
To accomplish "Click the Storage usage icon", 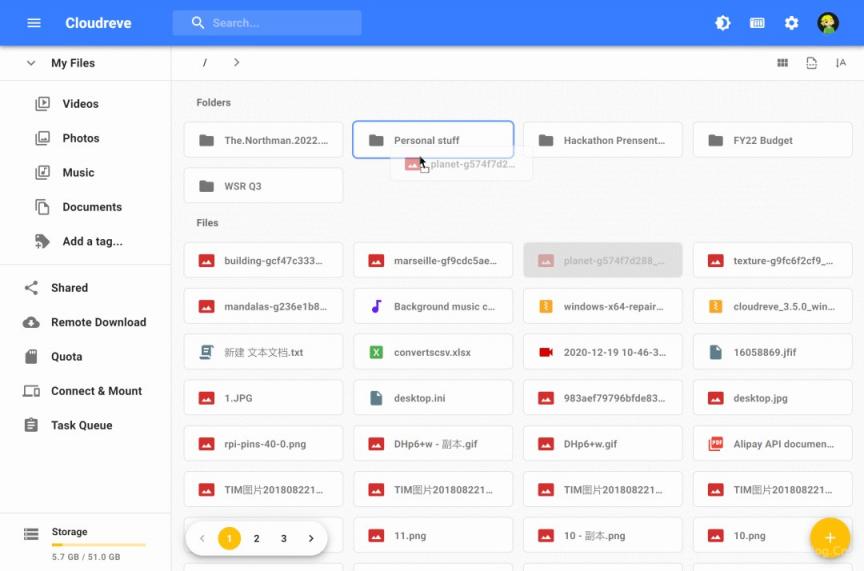I will (31, 534).
